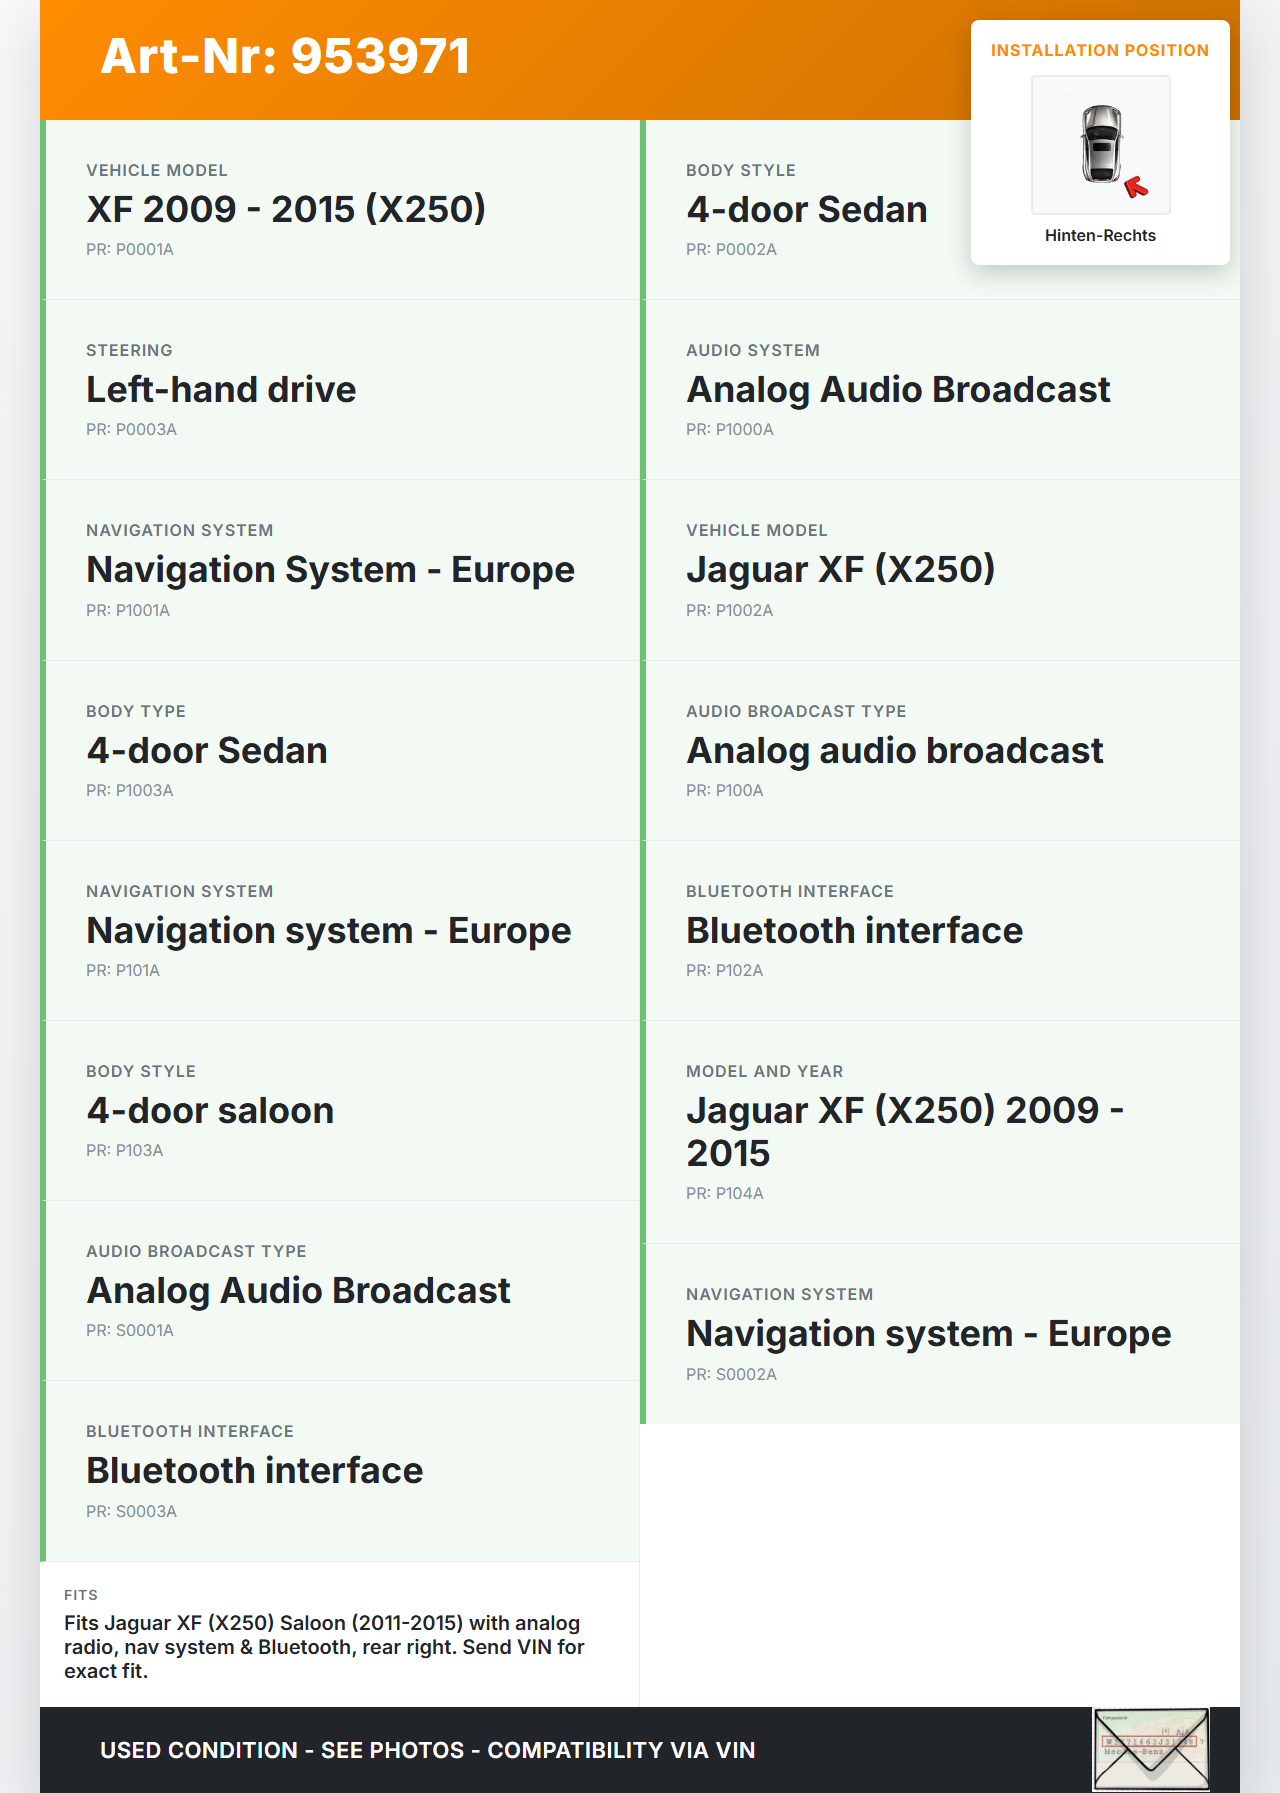Click the car installation position image
Viewport: 1280px width, 1793px height.
coord(1100,145)
